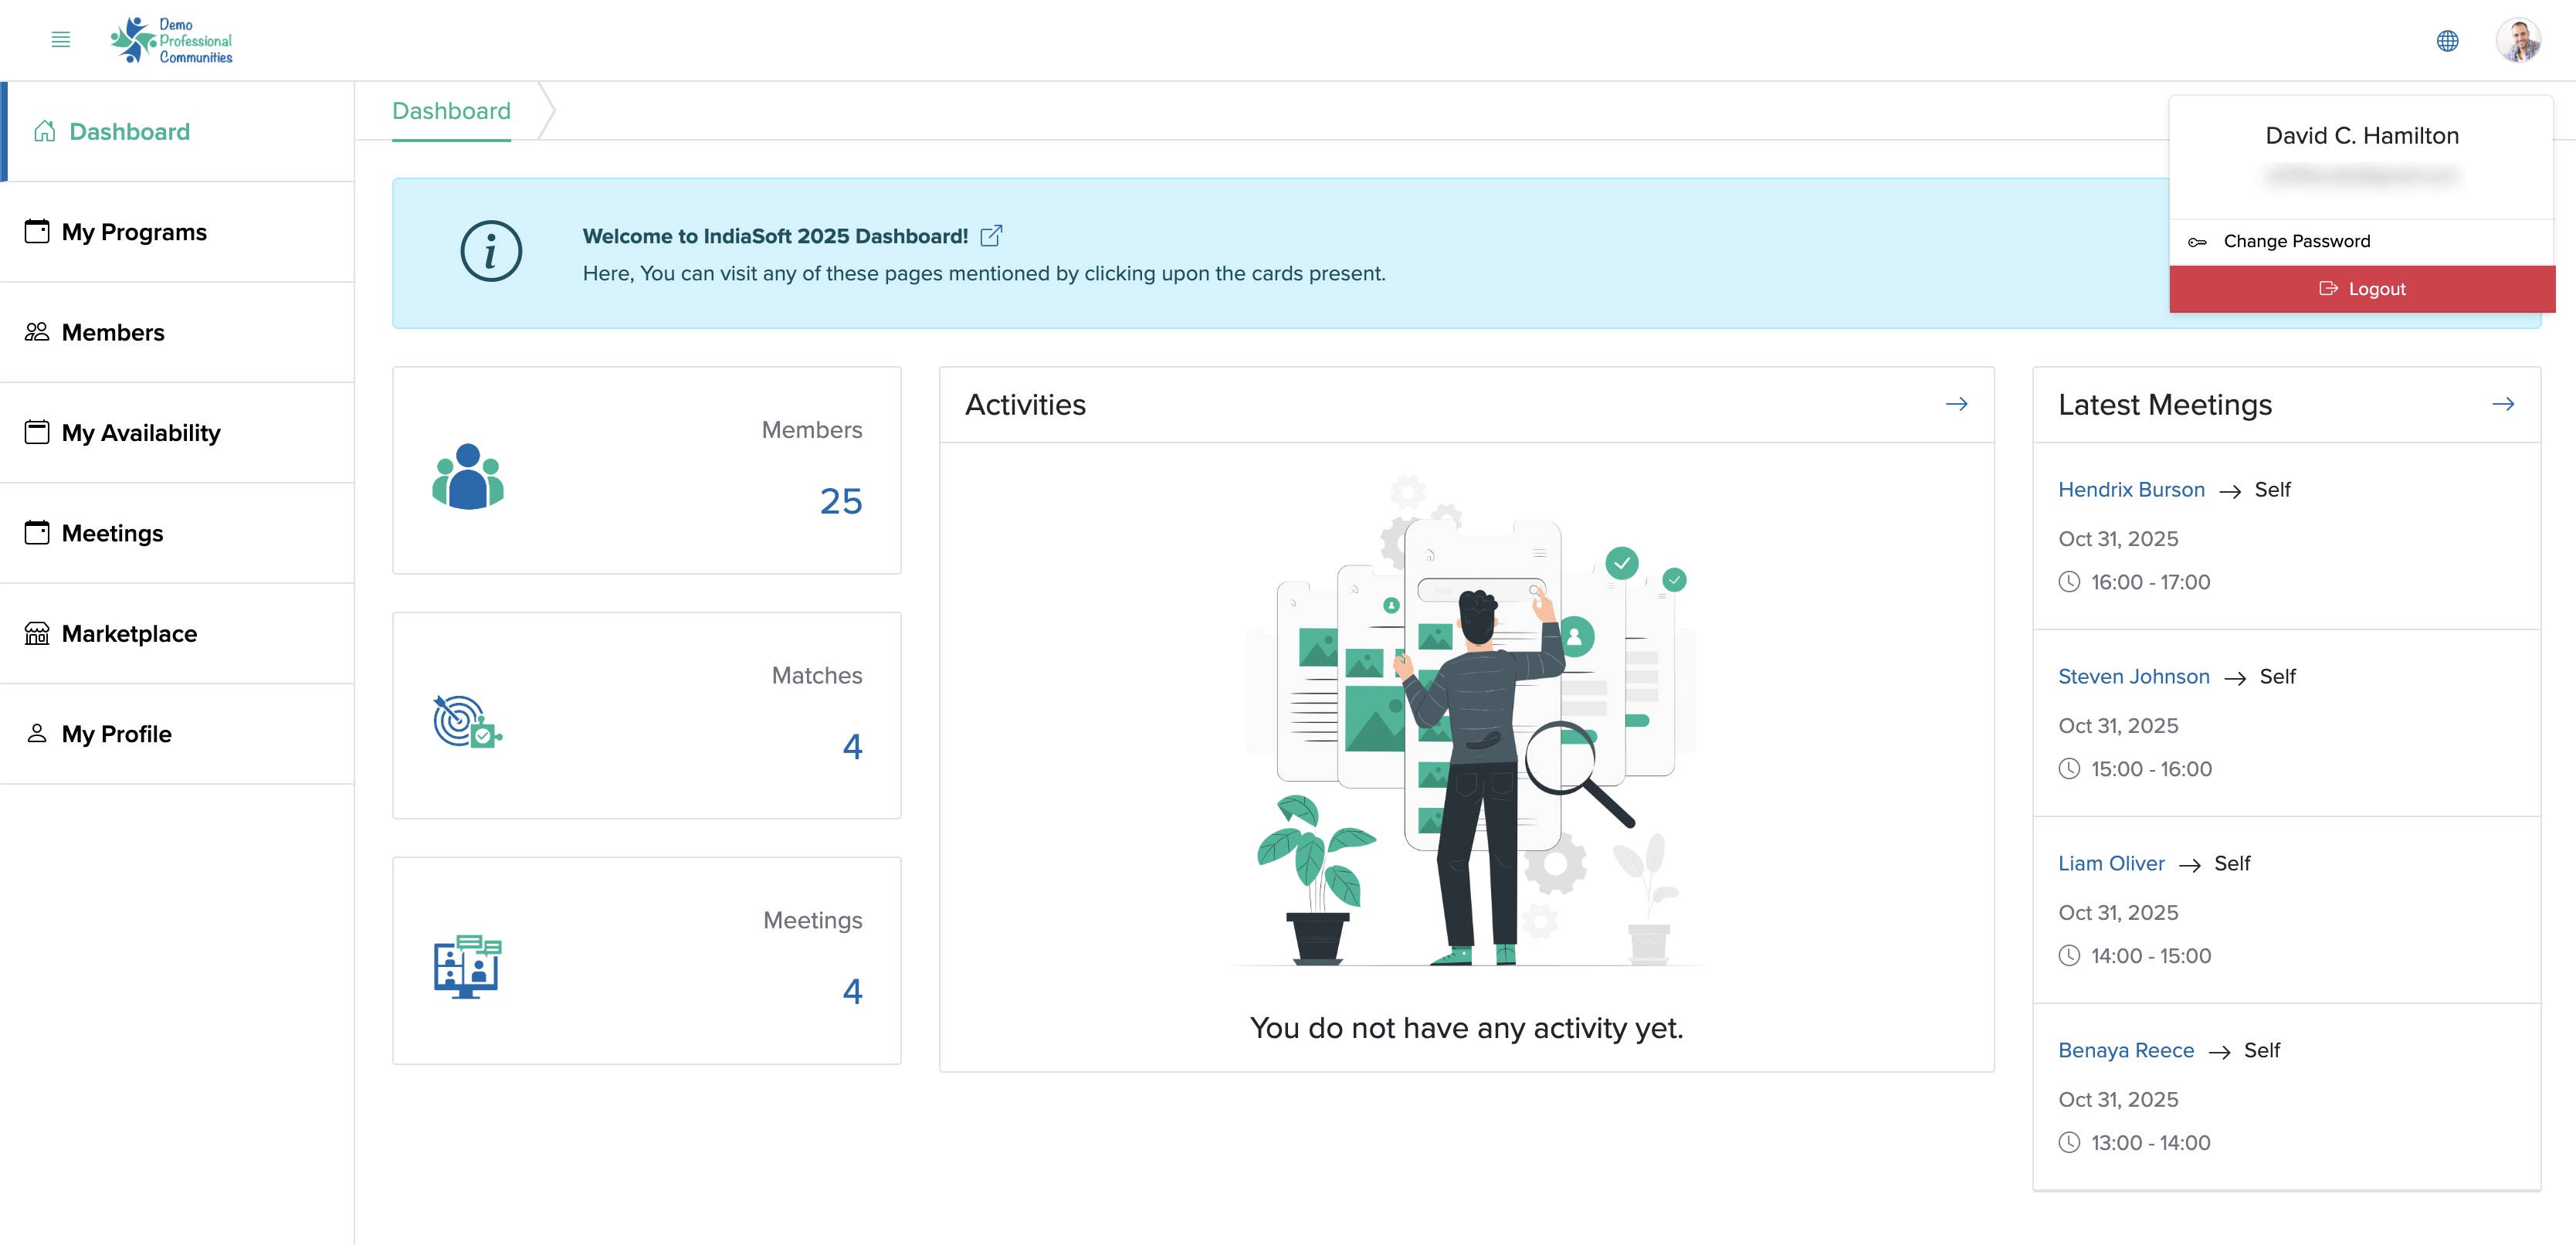Click the David C. Hamilton name
Image resolution: width=2576 pixels, height=1245 pixels.
[2361, 136]
